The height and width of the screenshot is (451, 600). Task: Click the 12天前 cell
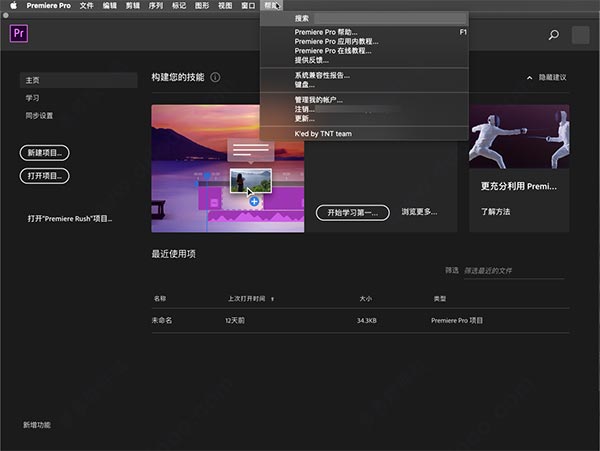click(235, 321)
